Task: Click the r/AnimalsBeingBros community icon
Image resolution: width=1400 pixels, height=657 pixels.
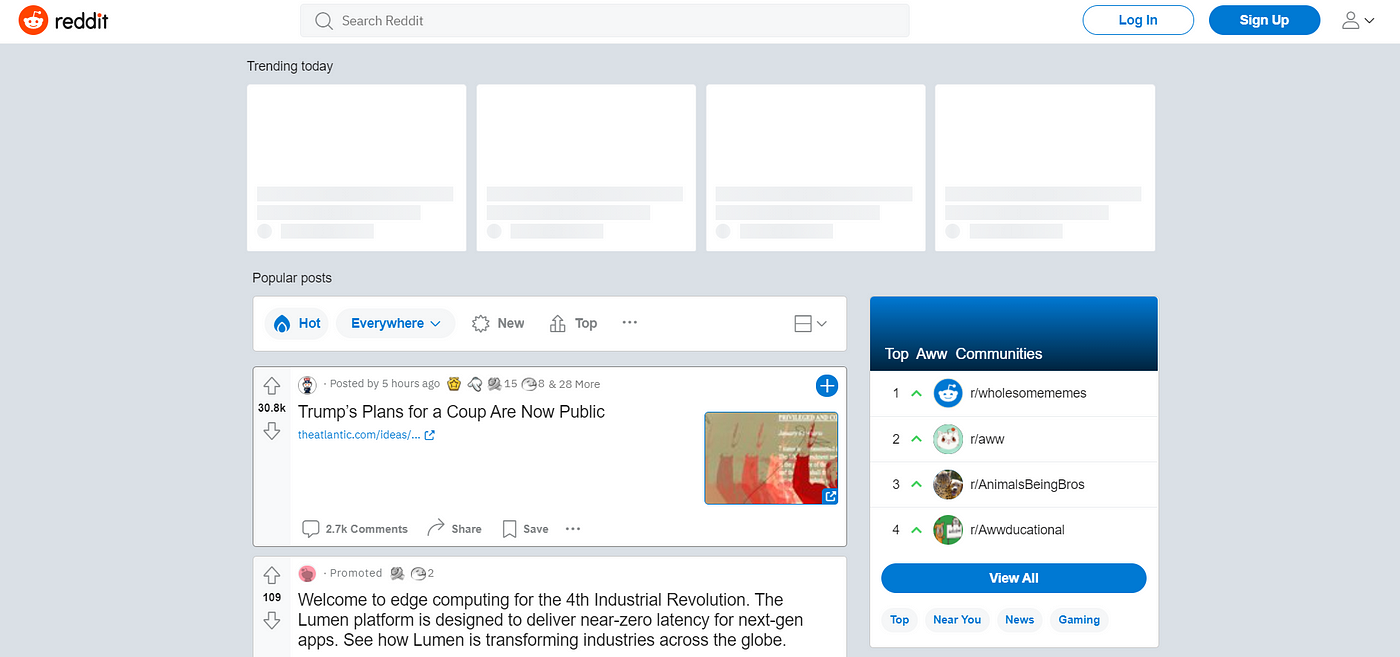Action: coord(948,484)
